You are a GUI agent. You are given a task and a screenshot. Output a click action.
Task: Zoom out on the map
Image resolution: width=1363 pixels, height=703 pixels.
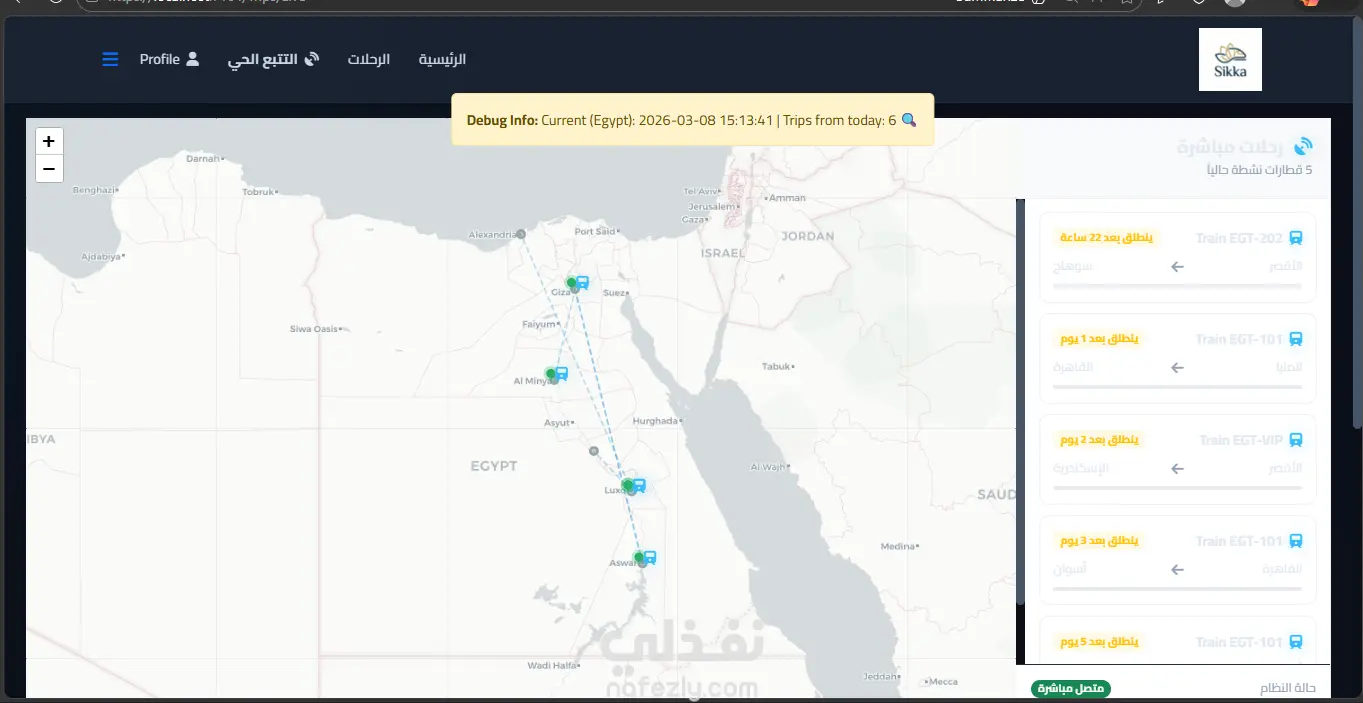[49, 169]
